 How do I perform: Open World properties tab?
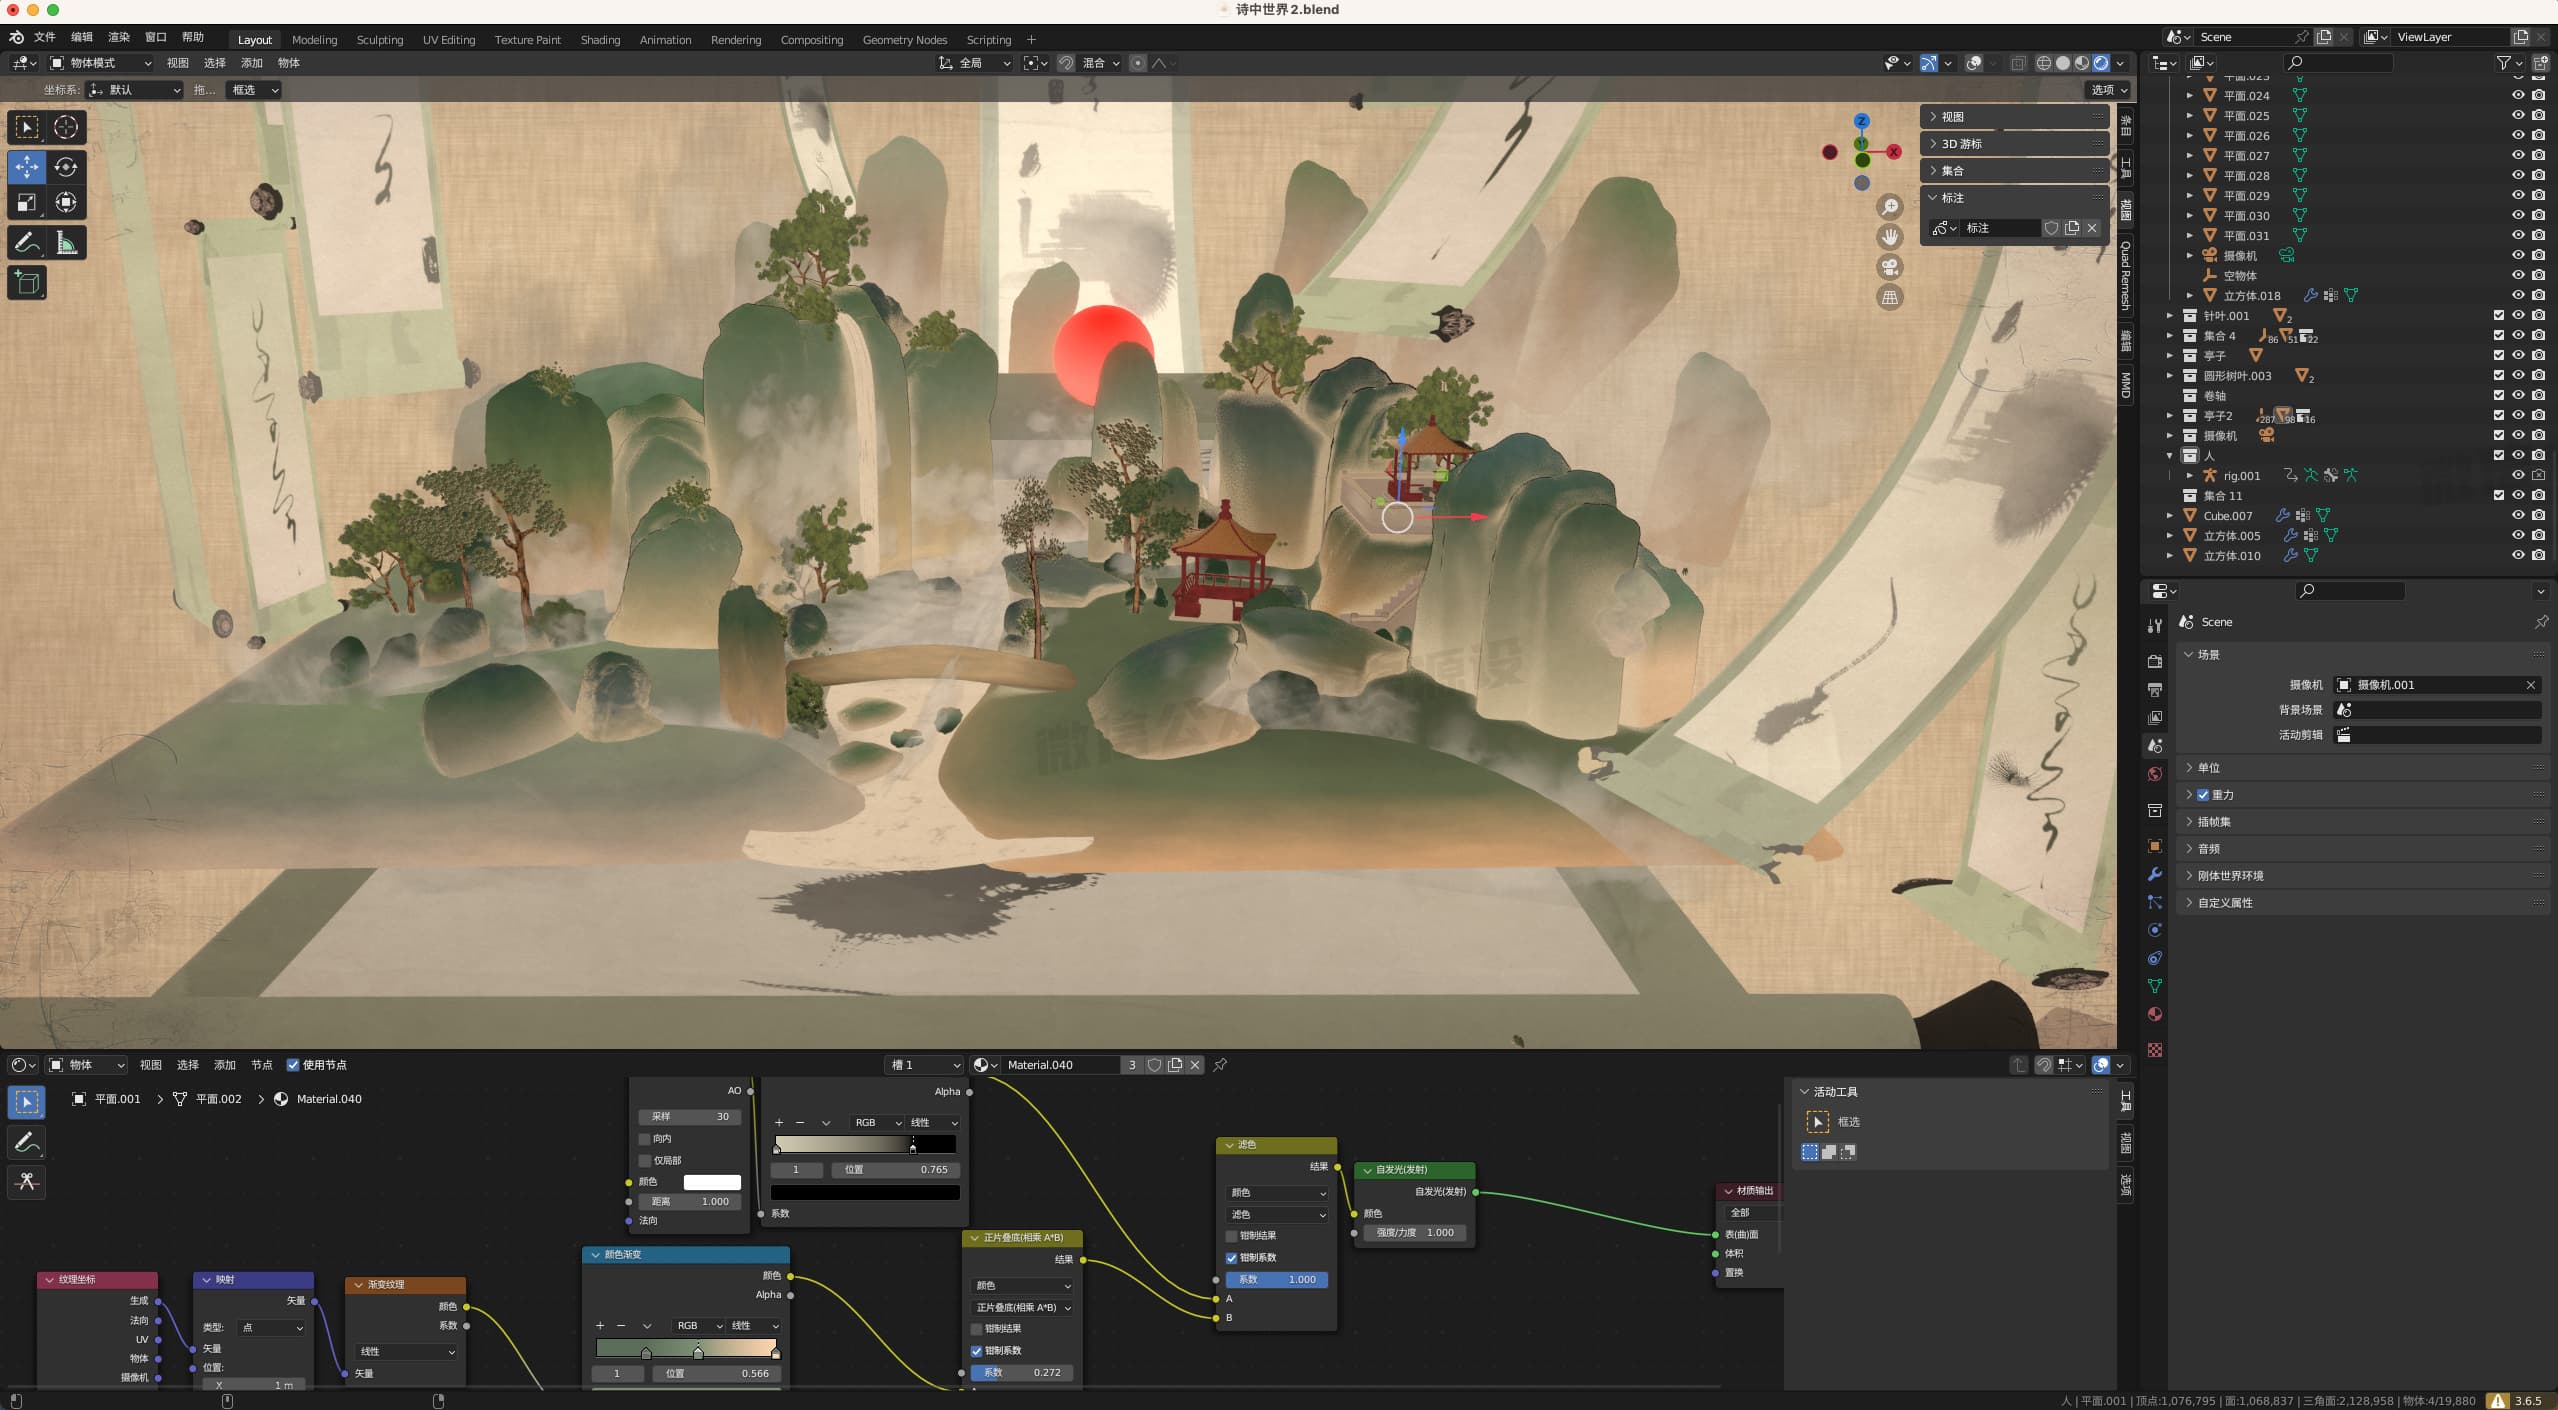pyautogui.click(x=2155, y=774)
